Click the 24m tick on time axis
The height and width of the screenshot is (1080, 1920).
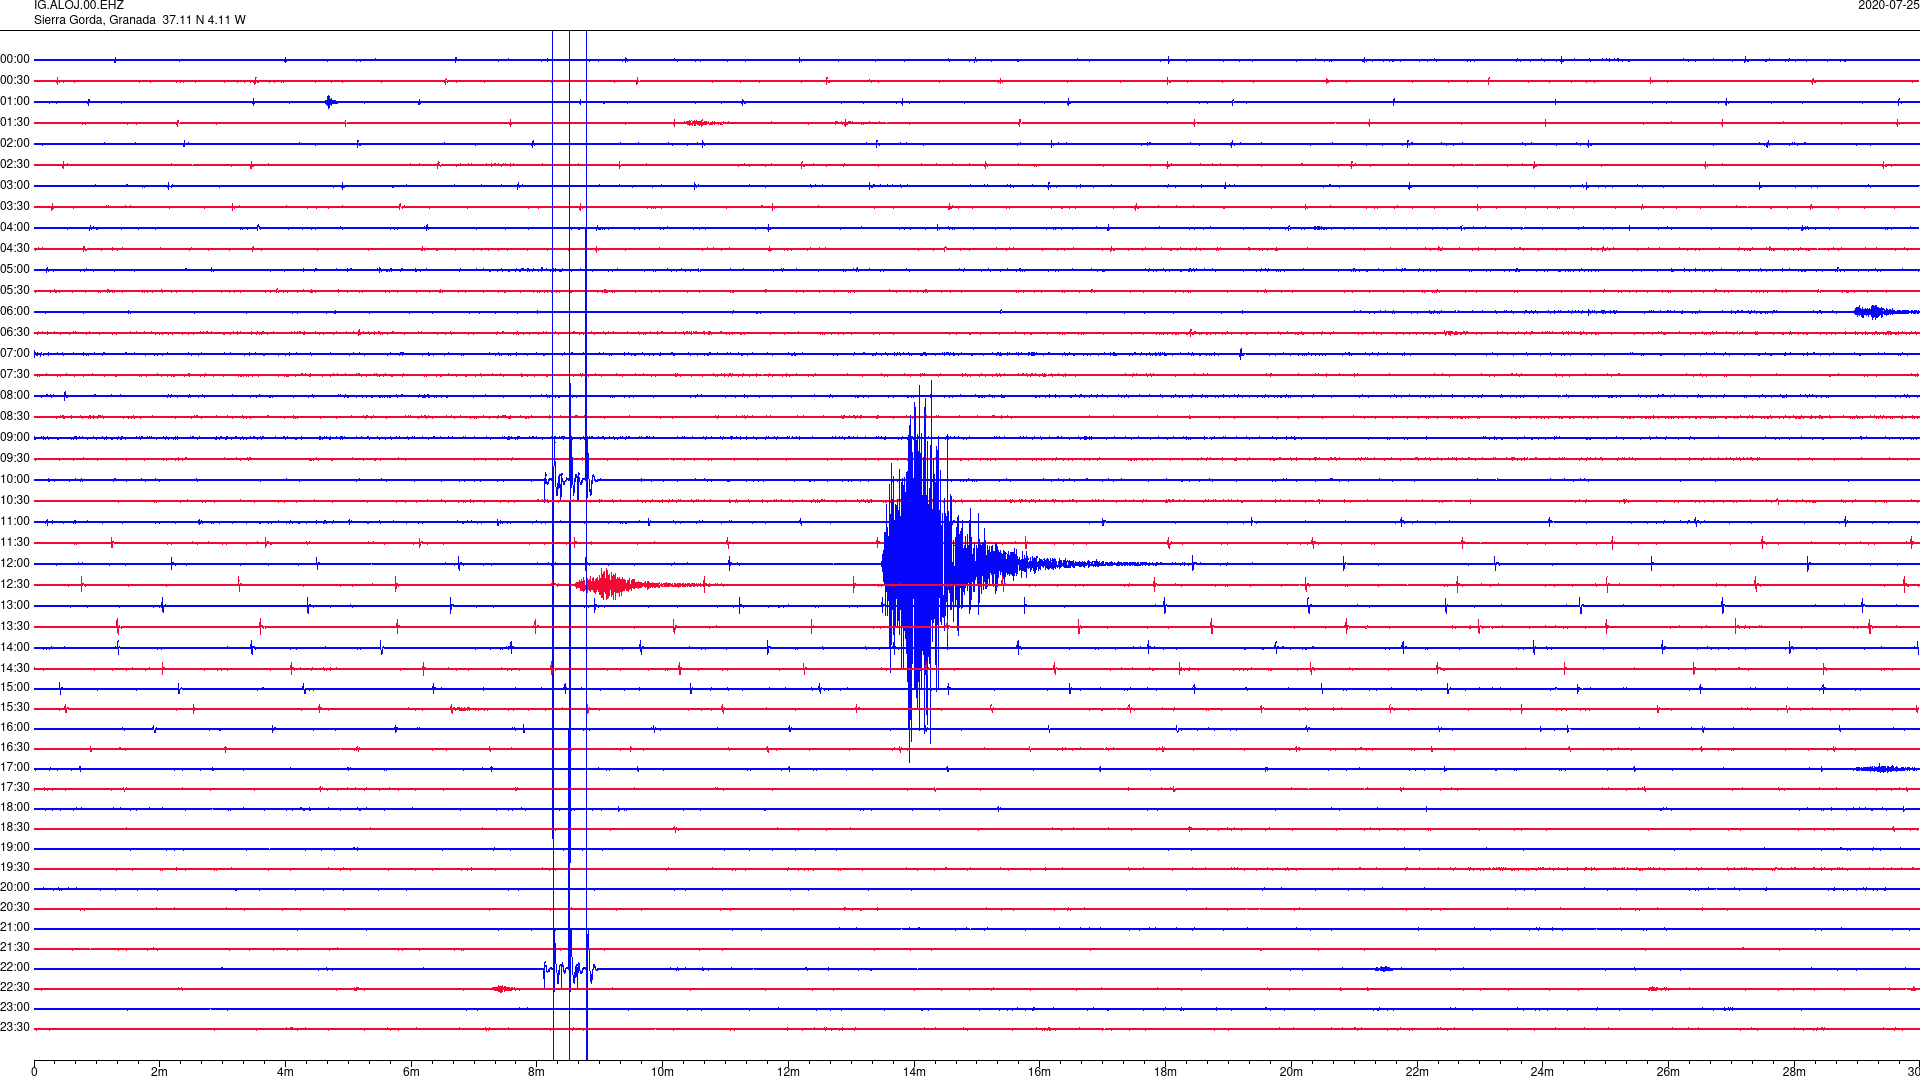[1542, 1072]
